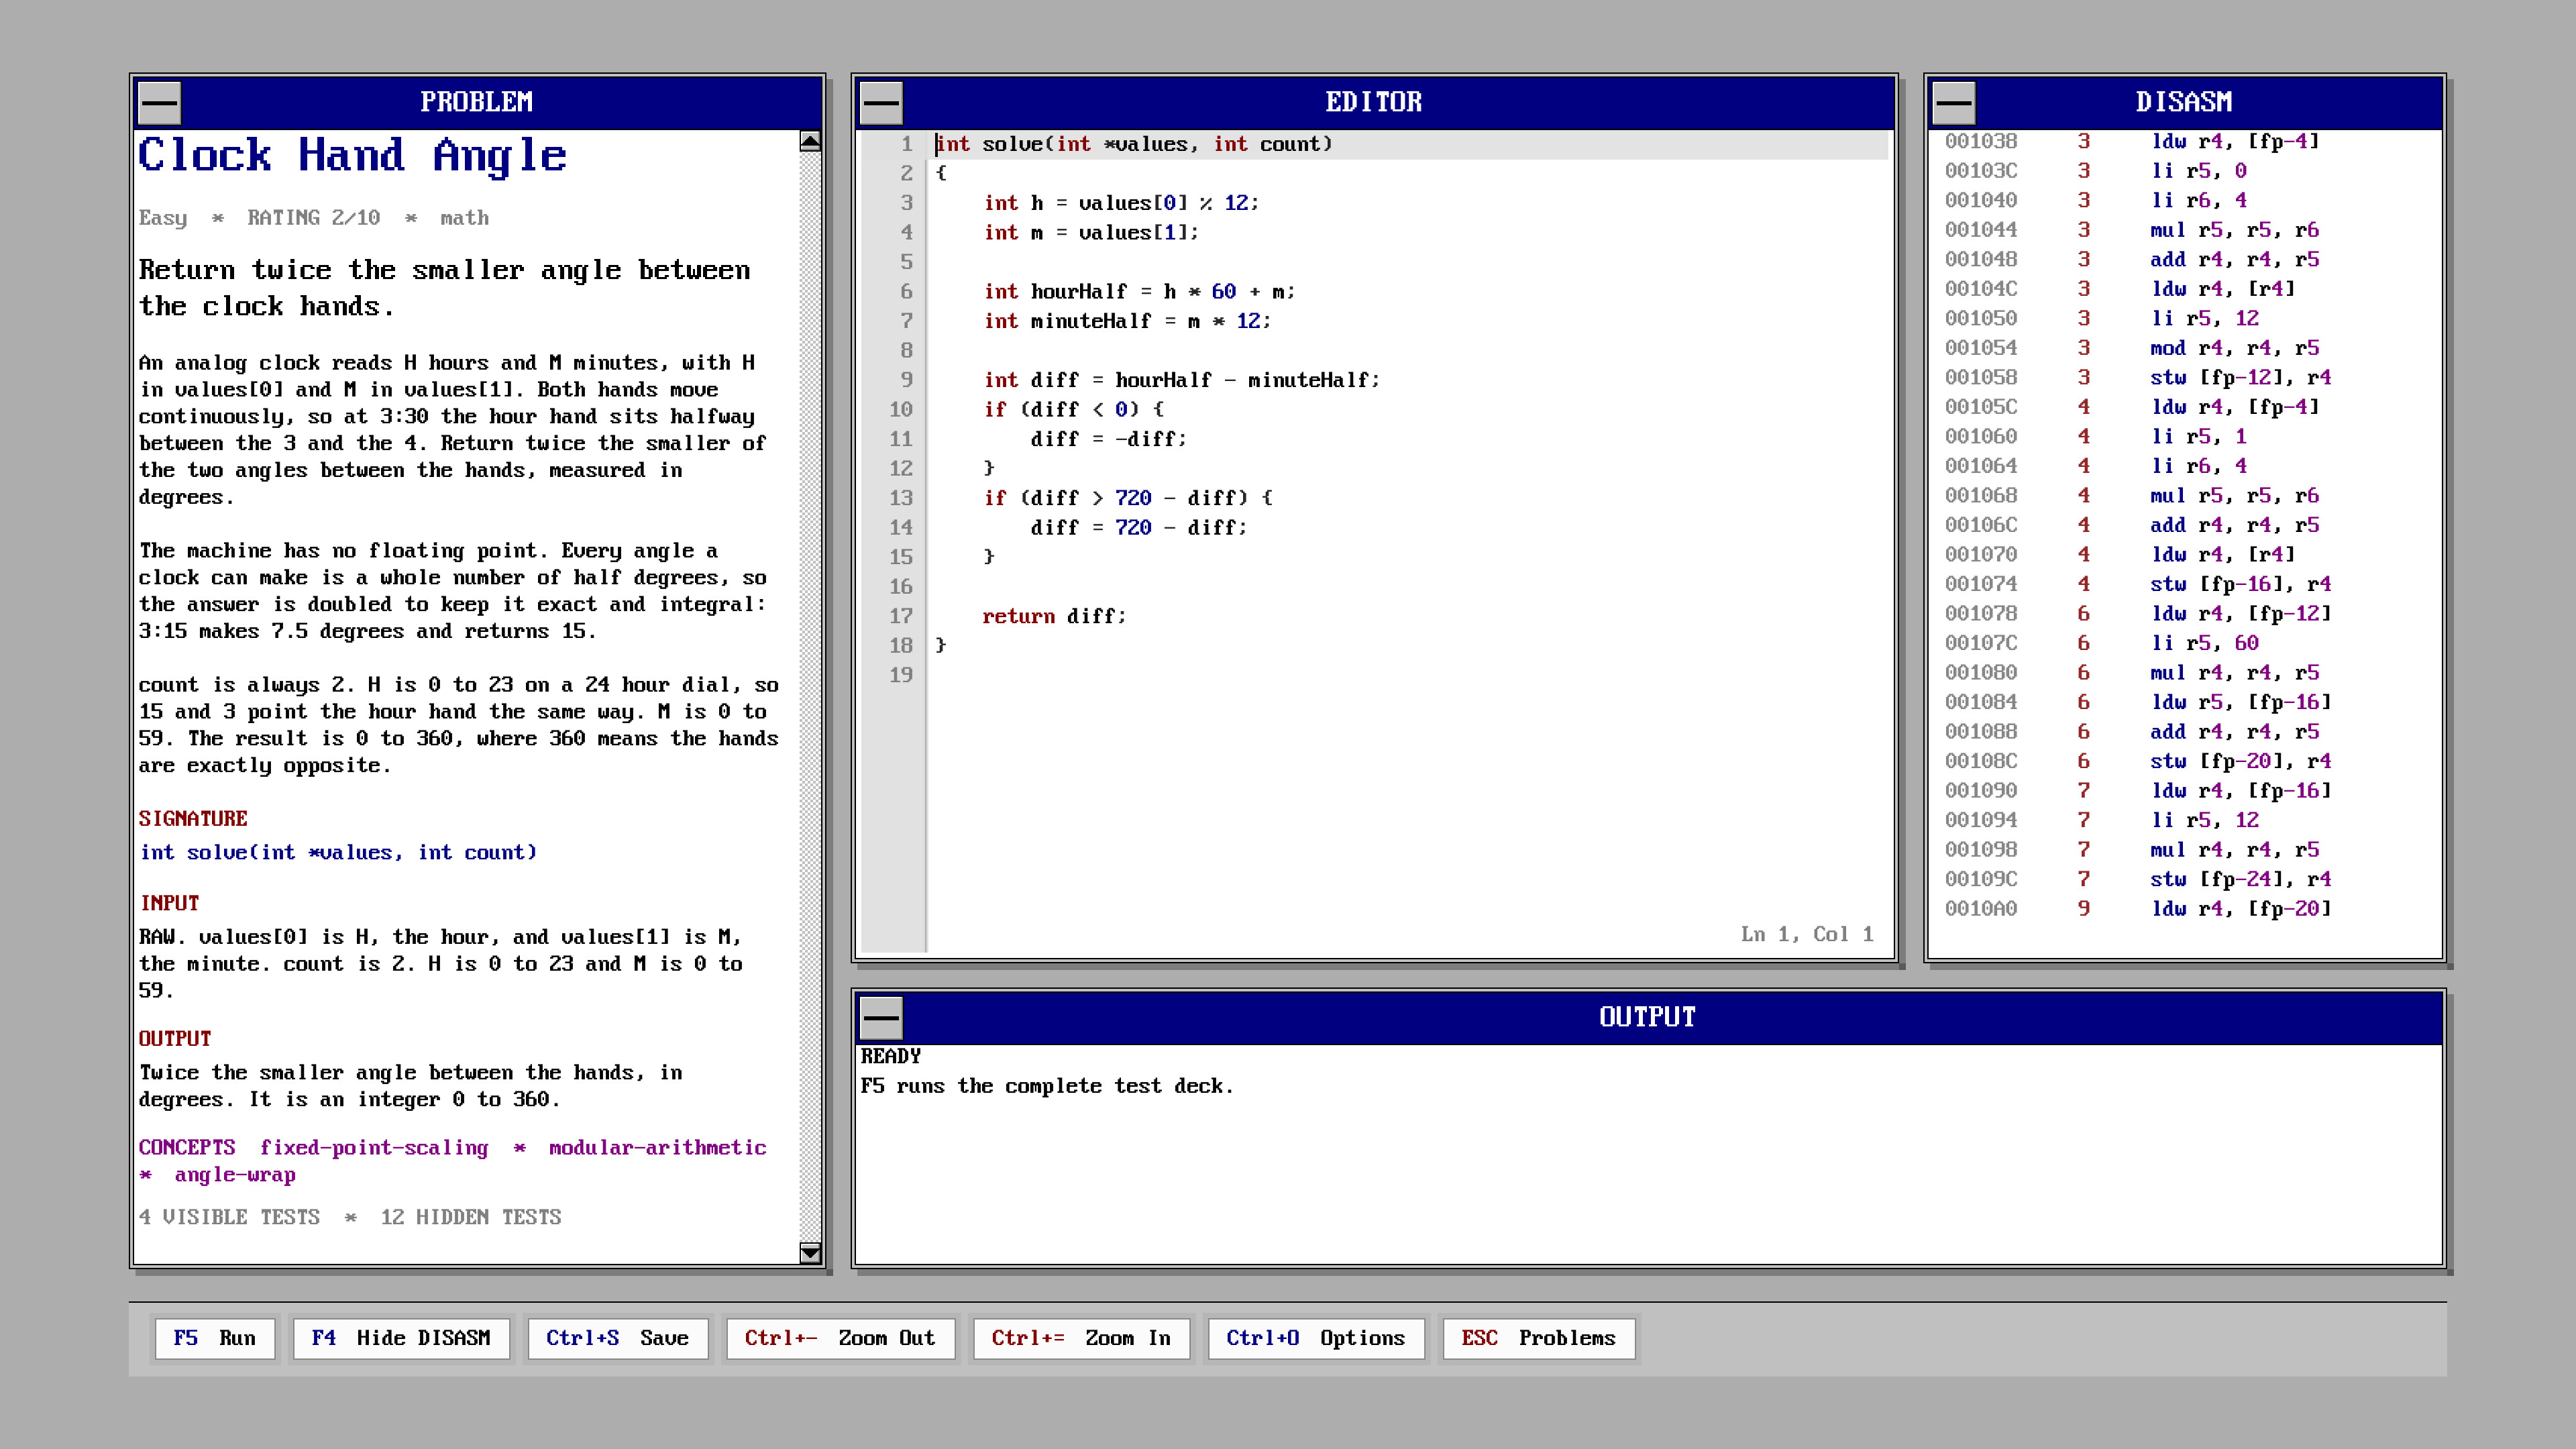Click the 'angle-wrap' concept tag

click(235, 1175)
